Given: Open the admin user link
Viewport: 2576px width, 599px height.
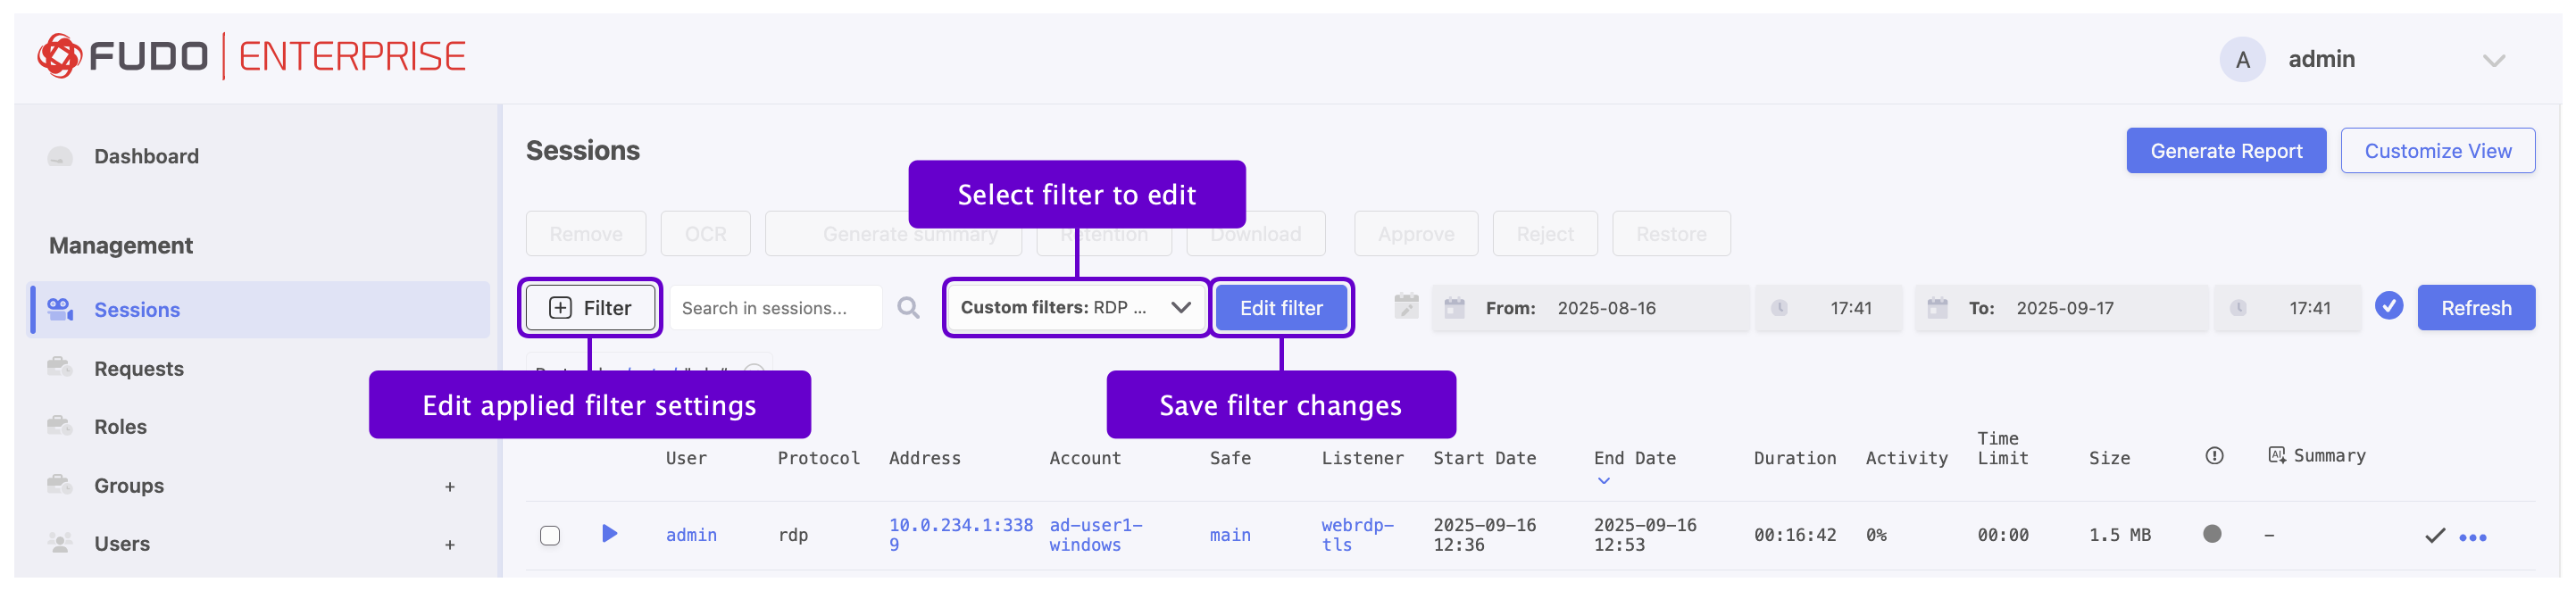Looking at the screenshot, I should 691,535.
